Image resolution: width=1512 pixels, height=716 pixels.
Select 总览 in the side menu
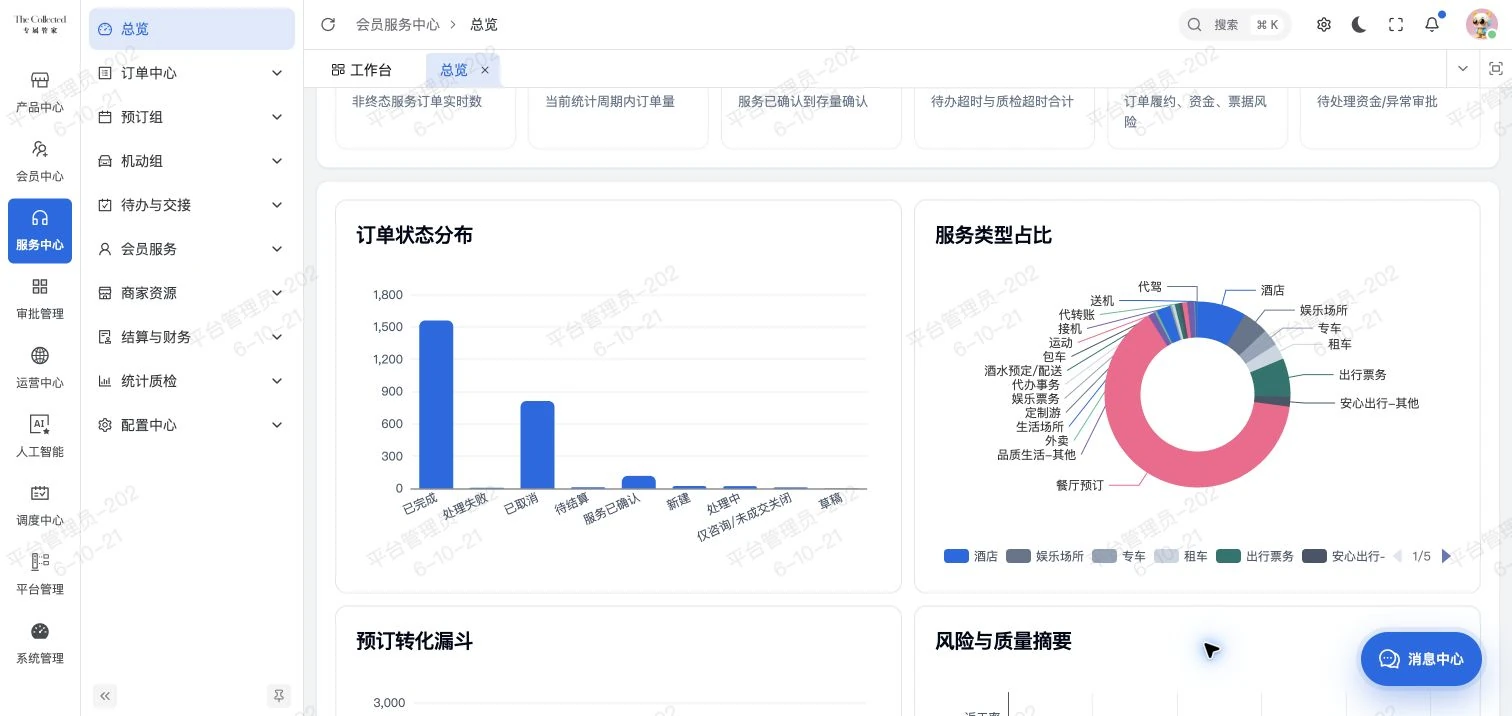click(192, 29)
